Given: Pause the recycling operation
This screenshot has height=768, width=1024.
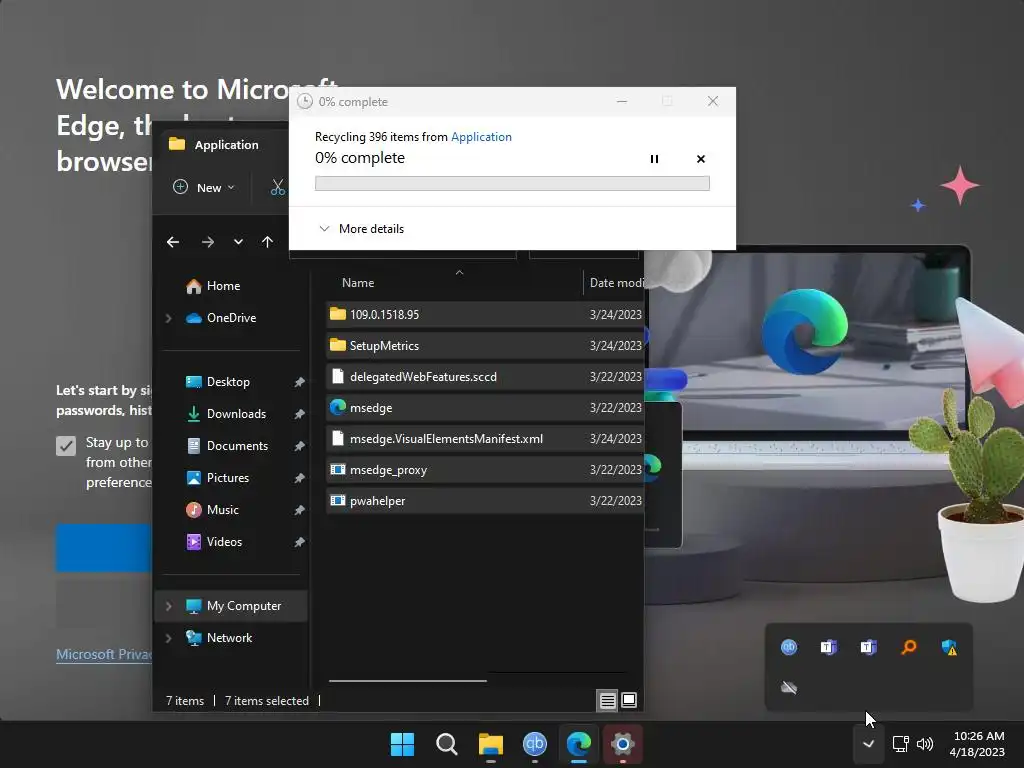Looking at the screenshot, I should pyautogui.click(x=654, y=159).
